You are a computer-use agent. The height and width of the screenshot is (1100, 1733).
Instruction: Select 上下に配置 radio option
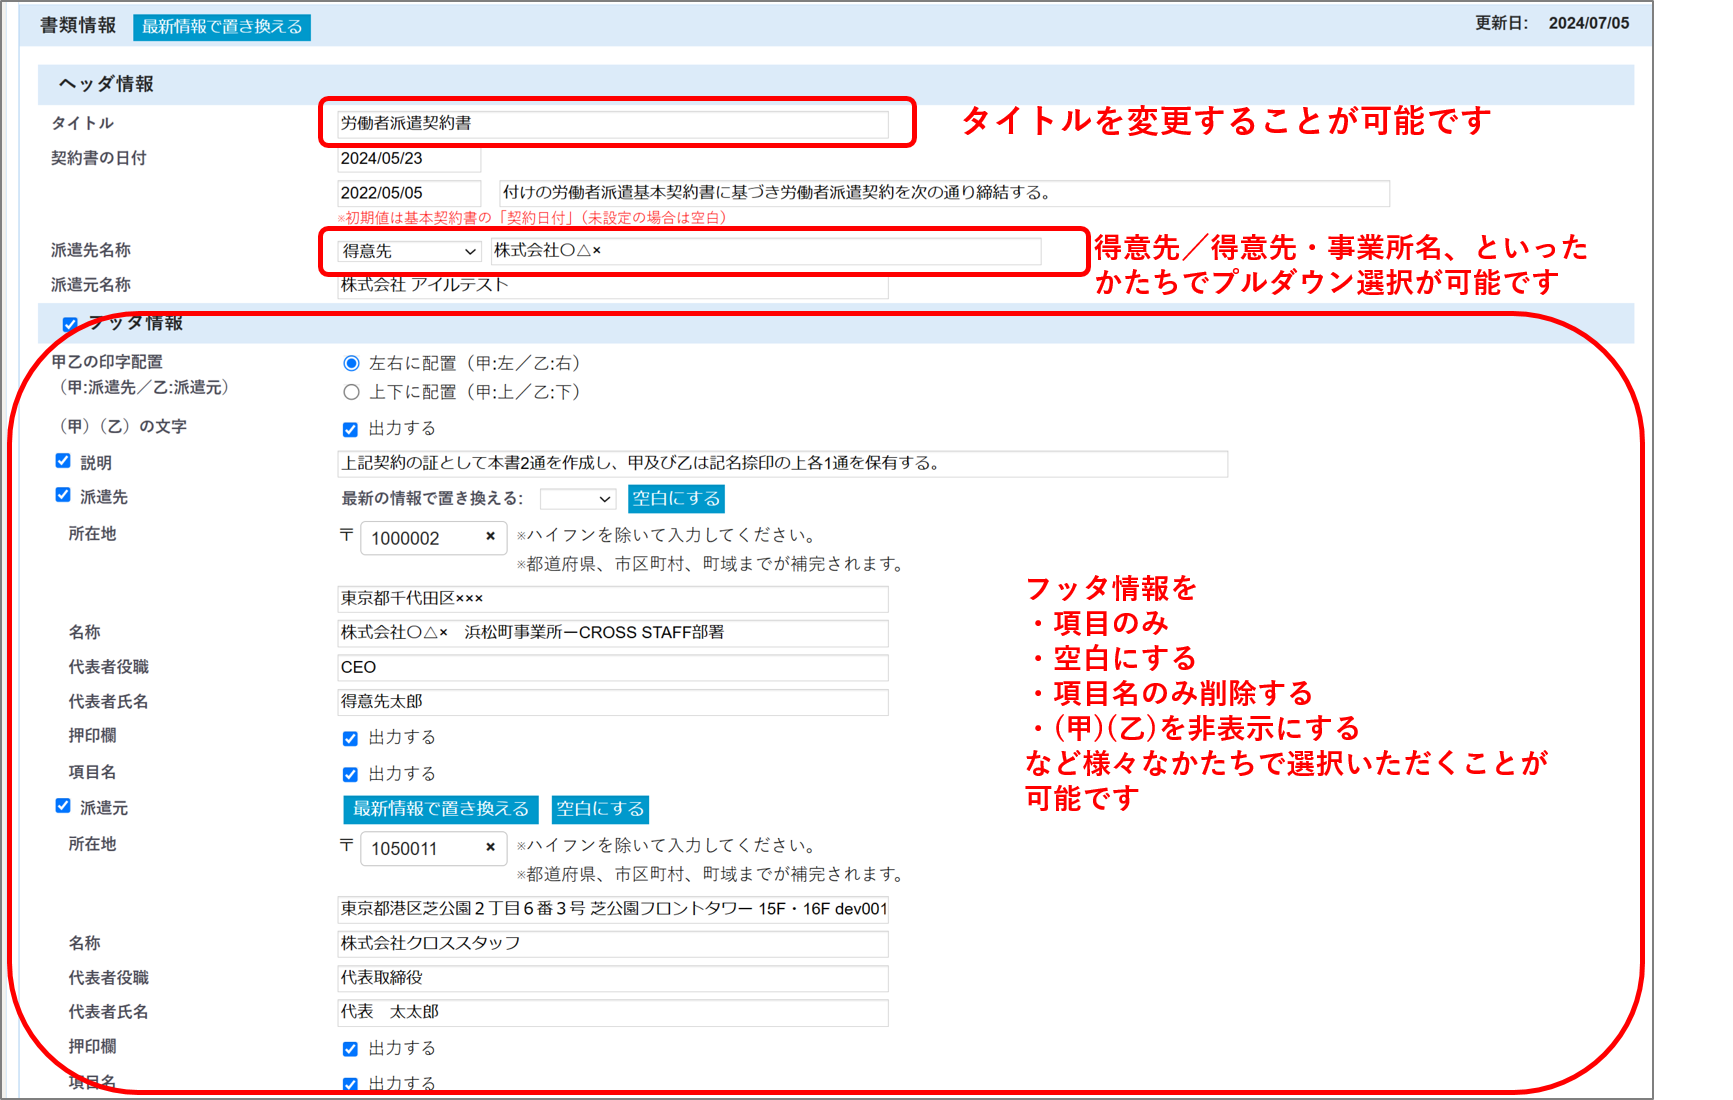pos(351,393)
